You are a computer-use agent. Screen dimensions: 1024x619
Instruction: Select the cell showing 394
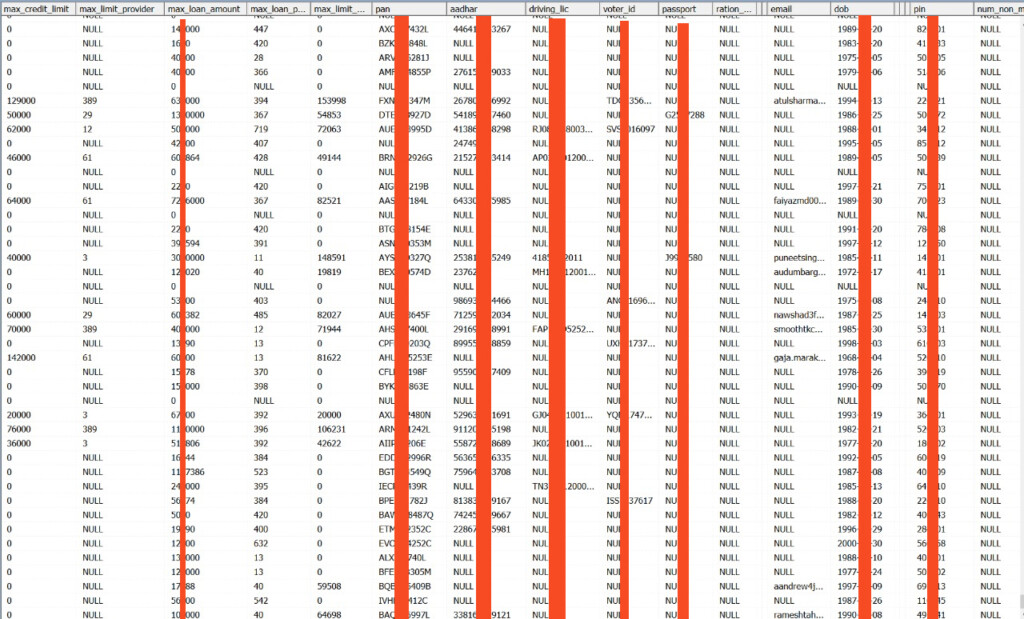pos(261,101)
